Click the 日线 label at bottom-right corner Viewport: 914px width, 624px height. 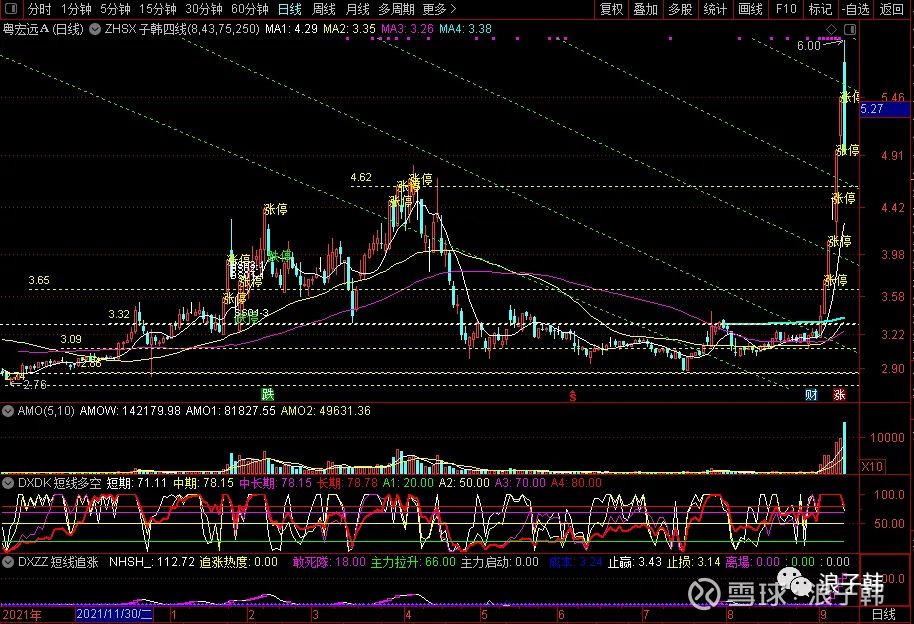884,614
